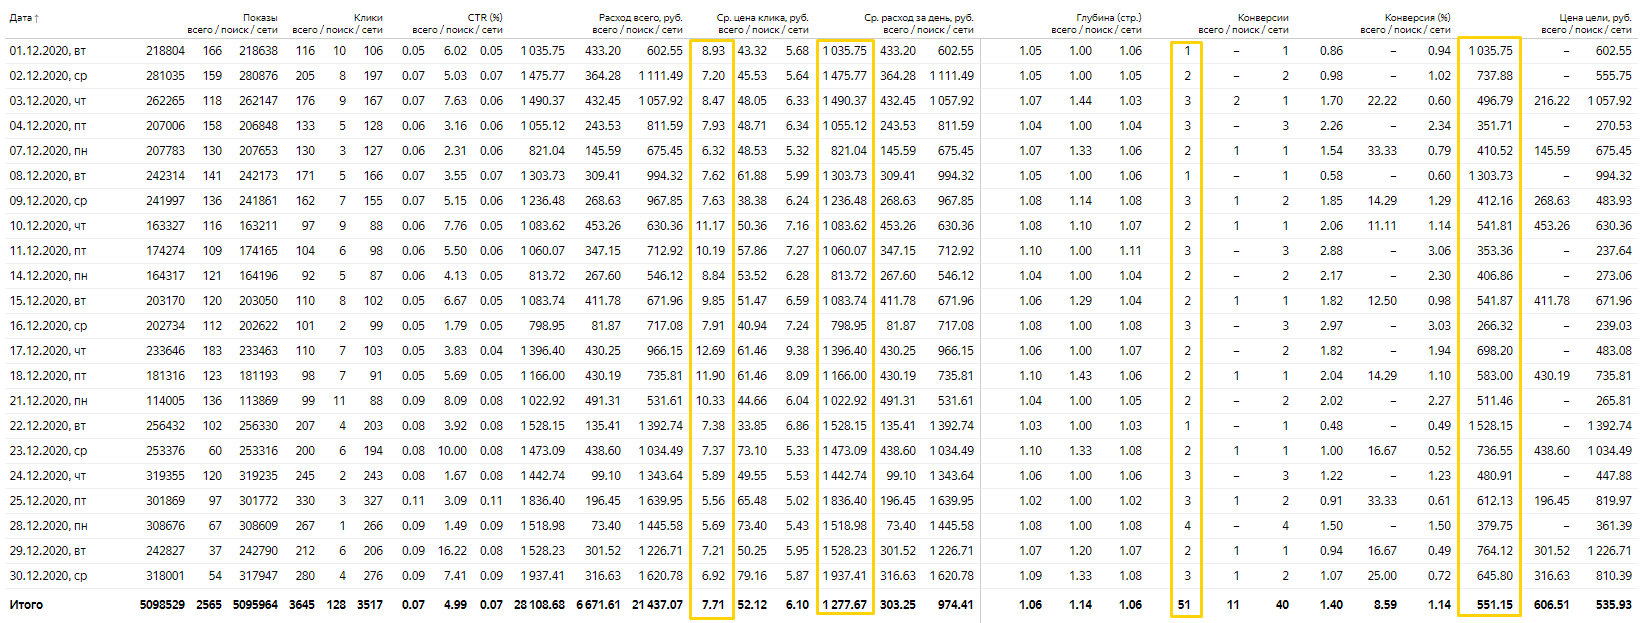Click total impressions value 5098529
Screen dimensions: 1642x623
tap(162, 604)
